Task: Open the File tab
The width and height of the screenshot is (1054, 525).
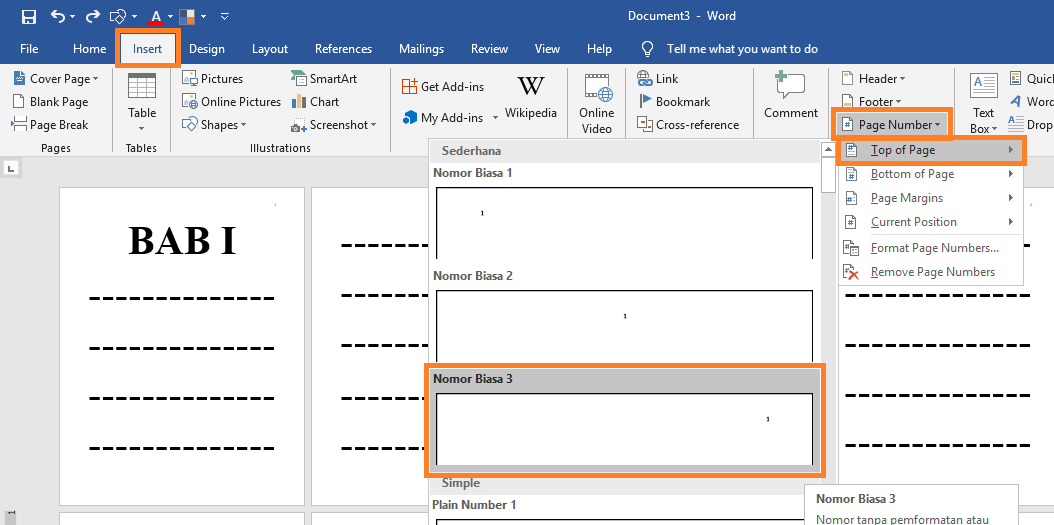Action: (x=29, y=49)
